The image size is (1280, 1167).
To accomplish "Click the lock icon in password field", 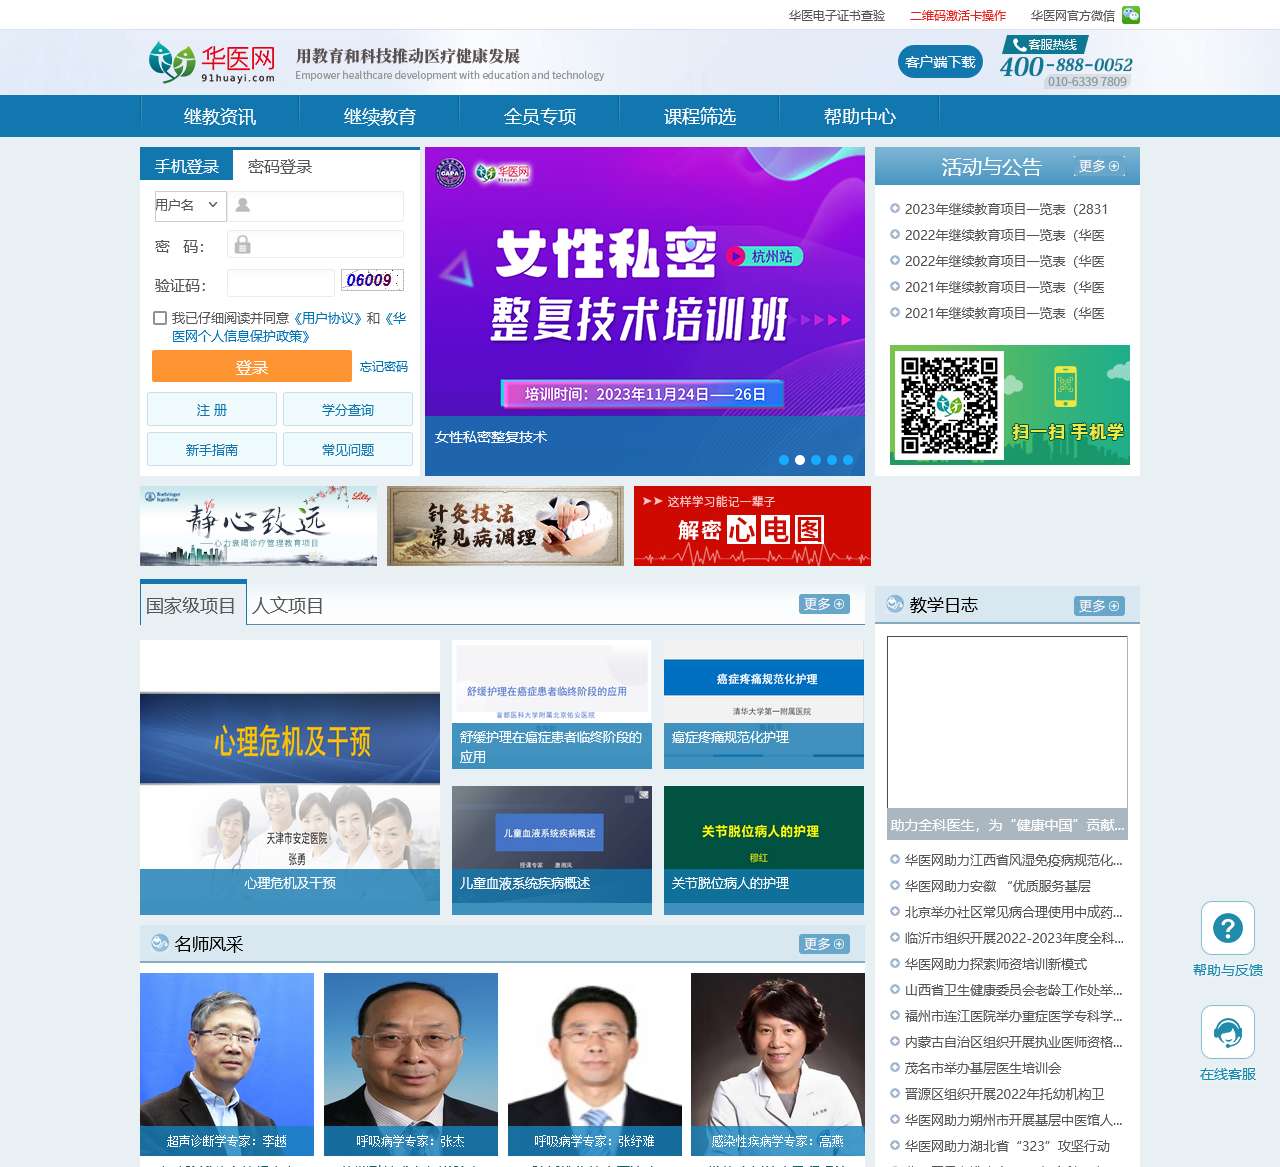I will click(x=242, y=244).
